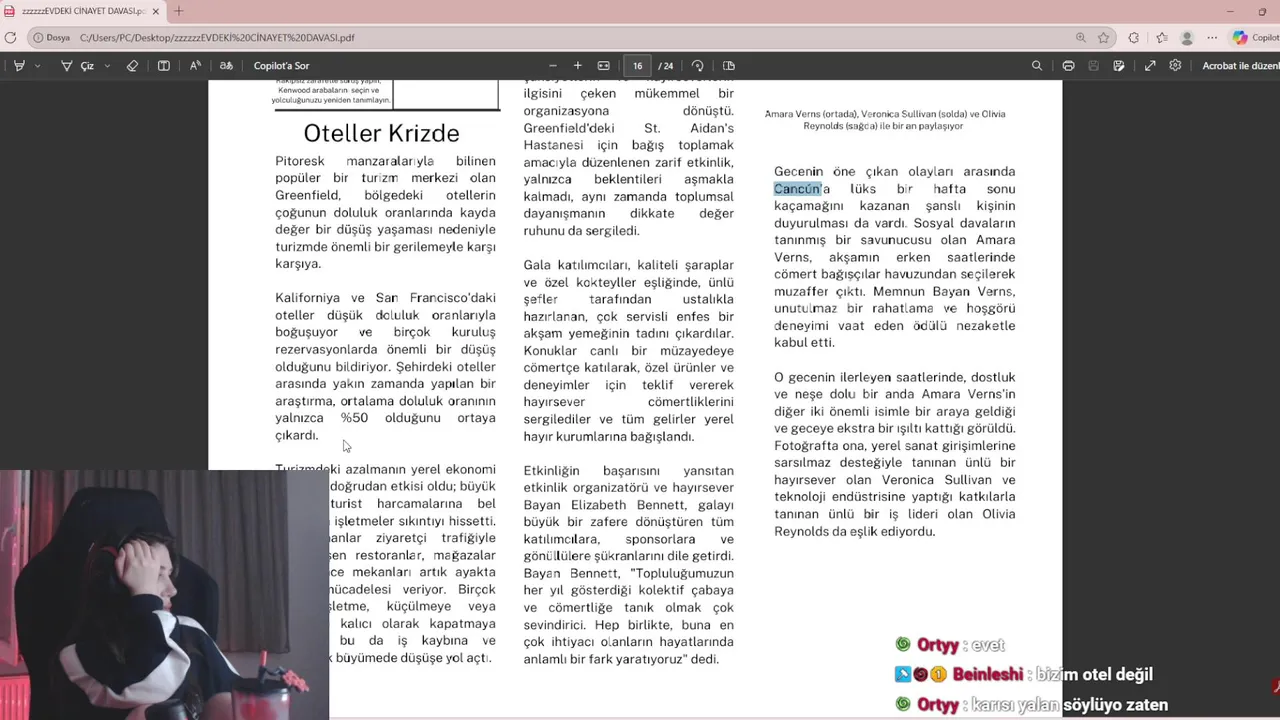
Task: Save the PDF as a copy
Action: coord(1119,66)
